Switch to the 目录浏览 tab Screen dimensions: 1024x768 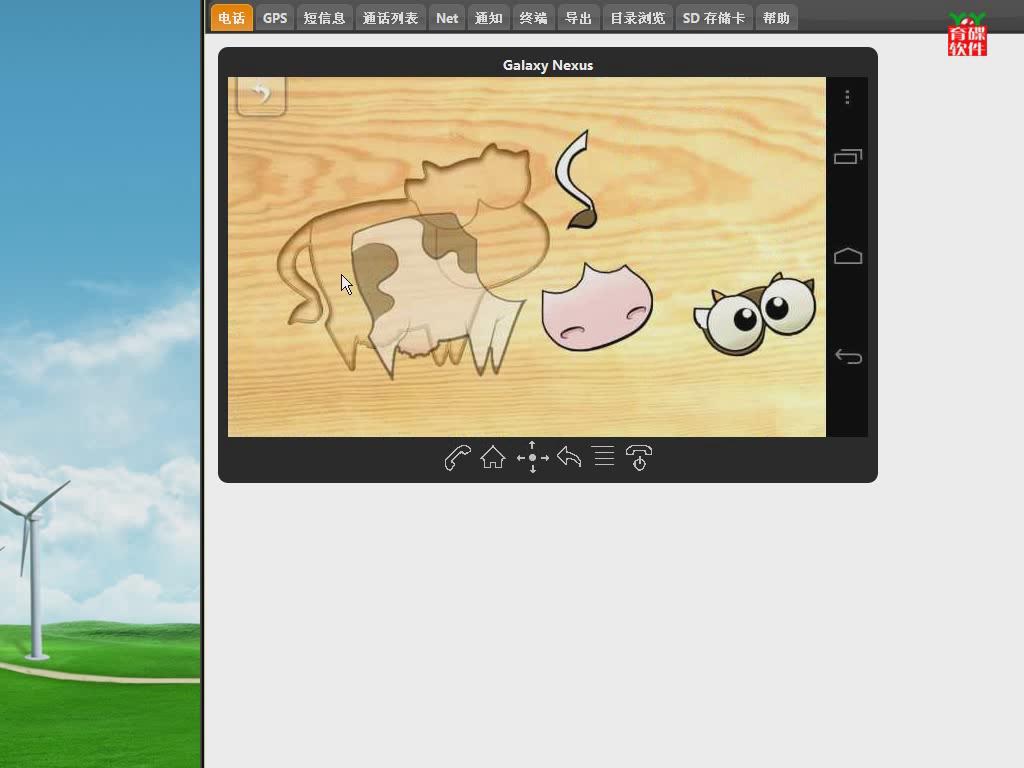point(638,18)
